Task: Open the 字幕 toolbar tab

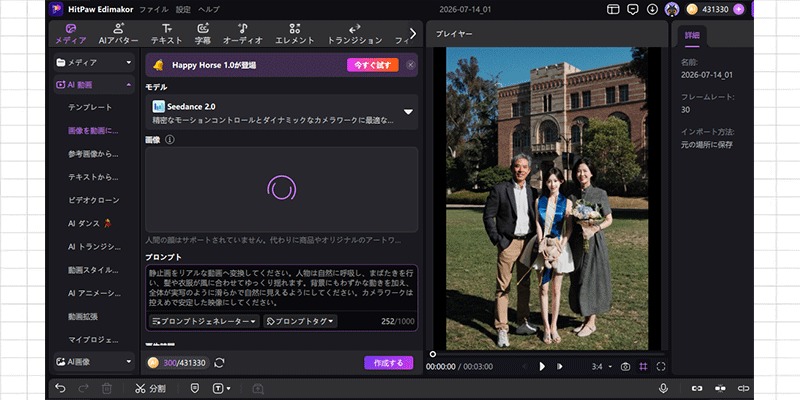Action: coord(203,34)
